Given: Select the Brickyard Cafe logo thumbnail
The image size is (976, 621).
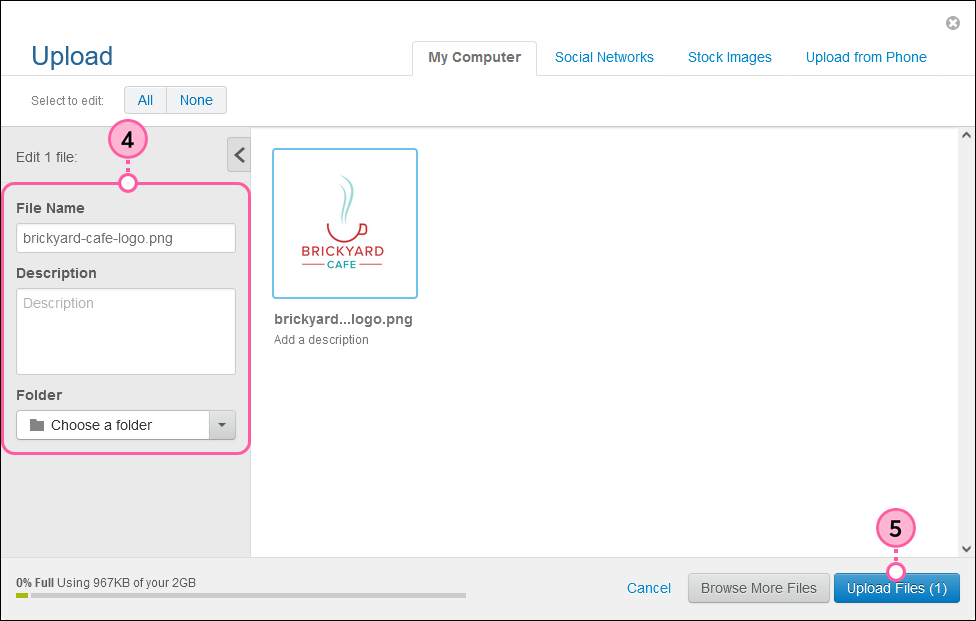Looking at the screenshot, I should pos(345,223).
